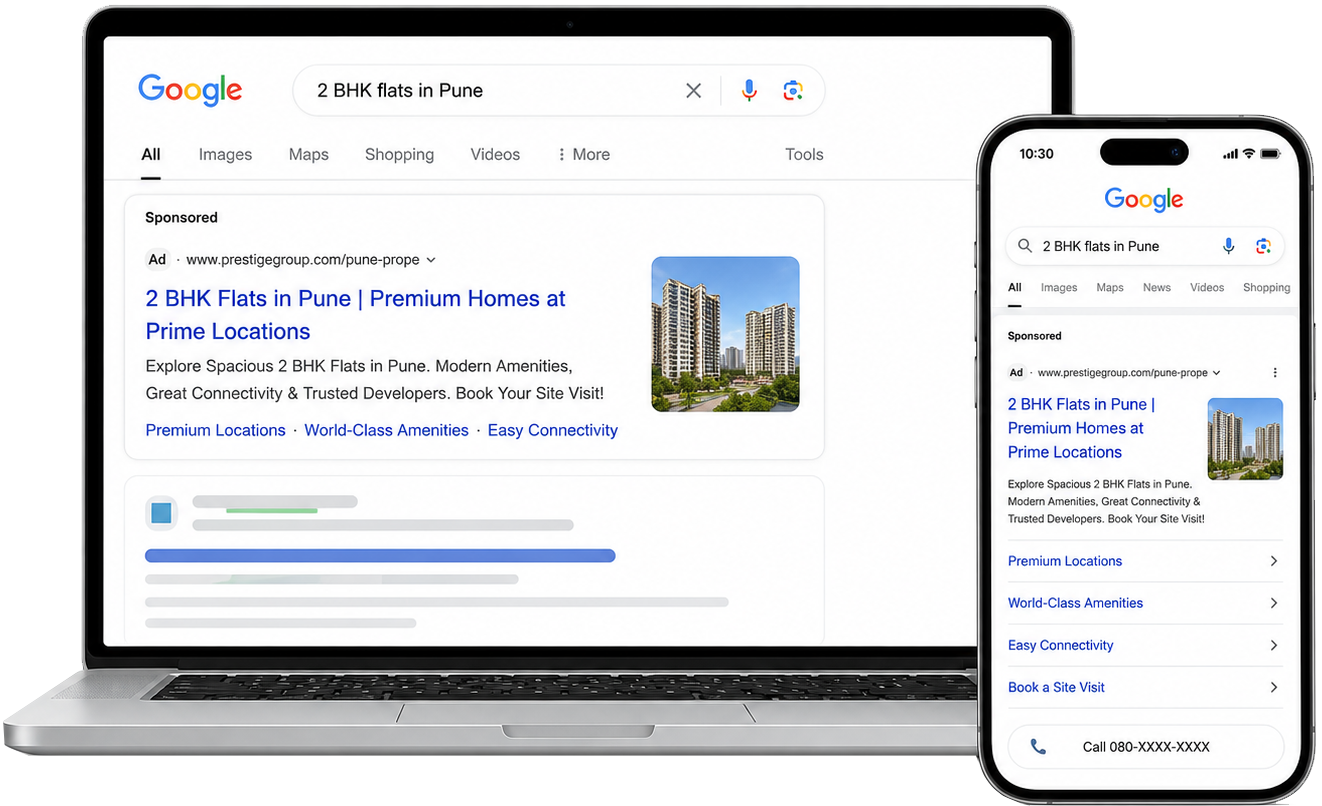Tap World-Class Amenities sitelink on the phone
The height and width of the screenshot is (806, 1322).
click(x=1075, y=603)
